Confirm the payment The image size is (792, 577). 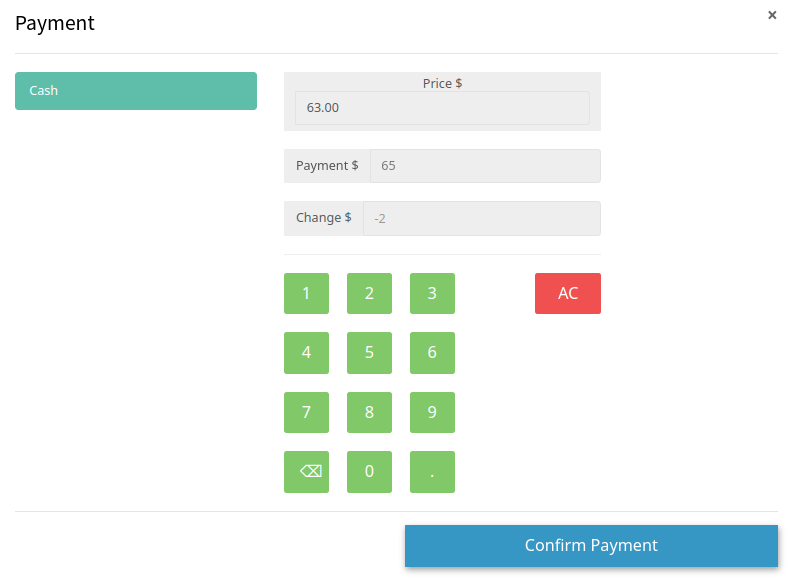click(591, 546)
